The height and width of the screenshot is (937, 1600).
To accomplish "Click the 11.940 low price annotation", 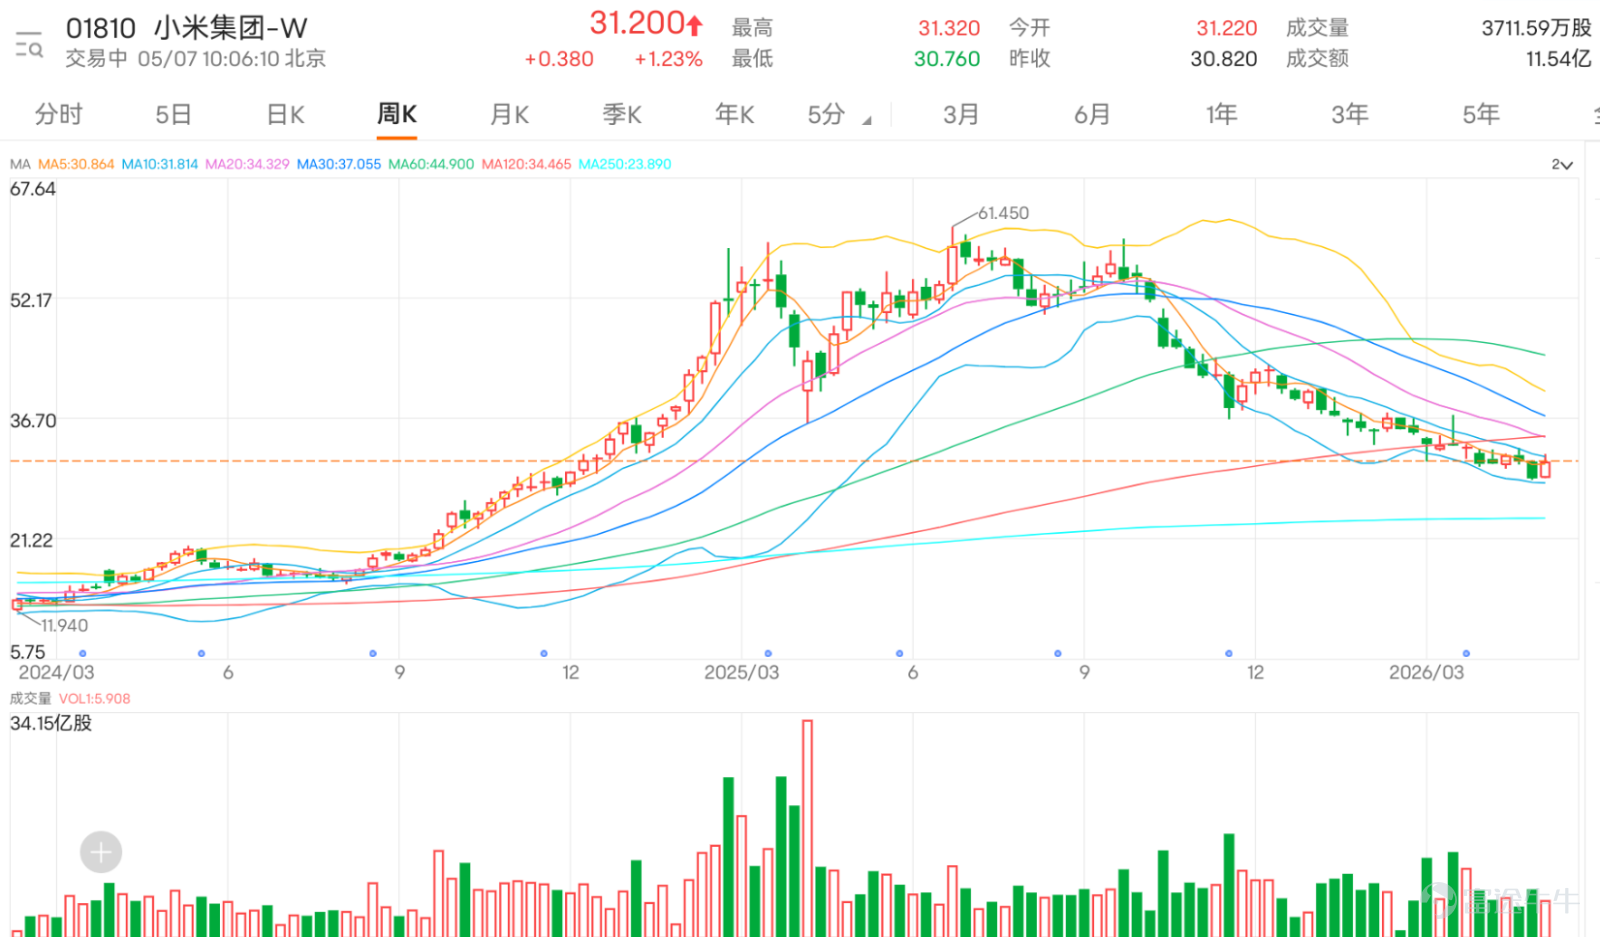I will coord(64,625).
